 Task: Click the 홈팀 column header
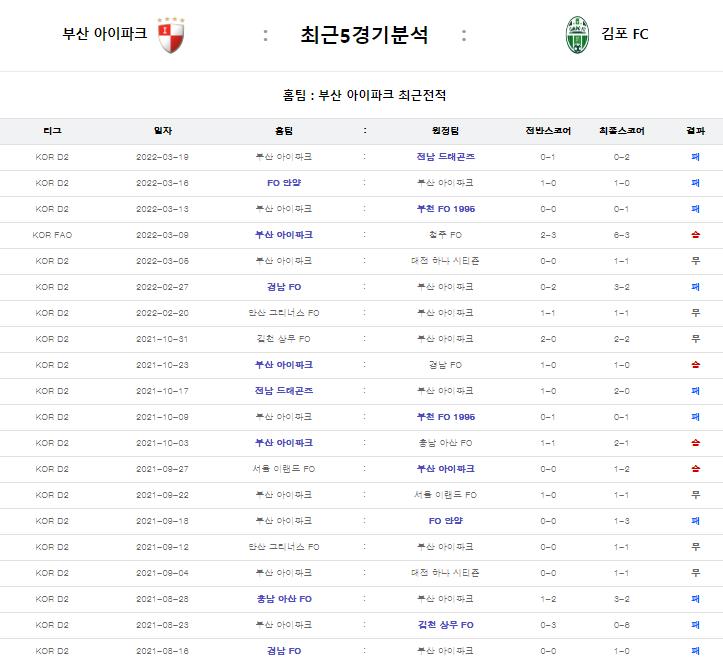point(284,131)
